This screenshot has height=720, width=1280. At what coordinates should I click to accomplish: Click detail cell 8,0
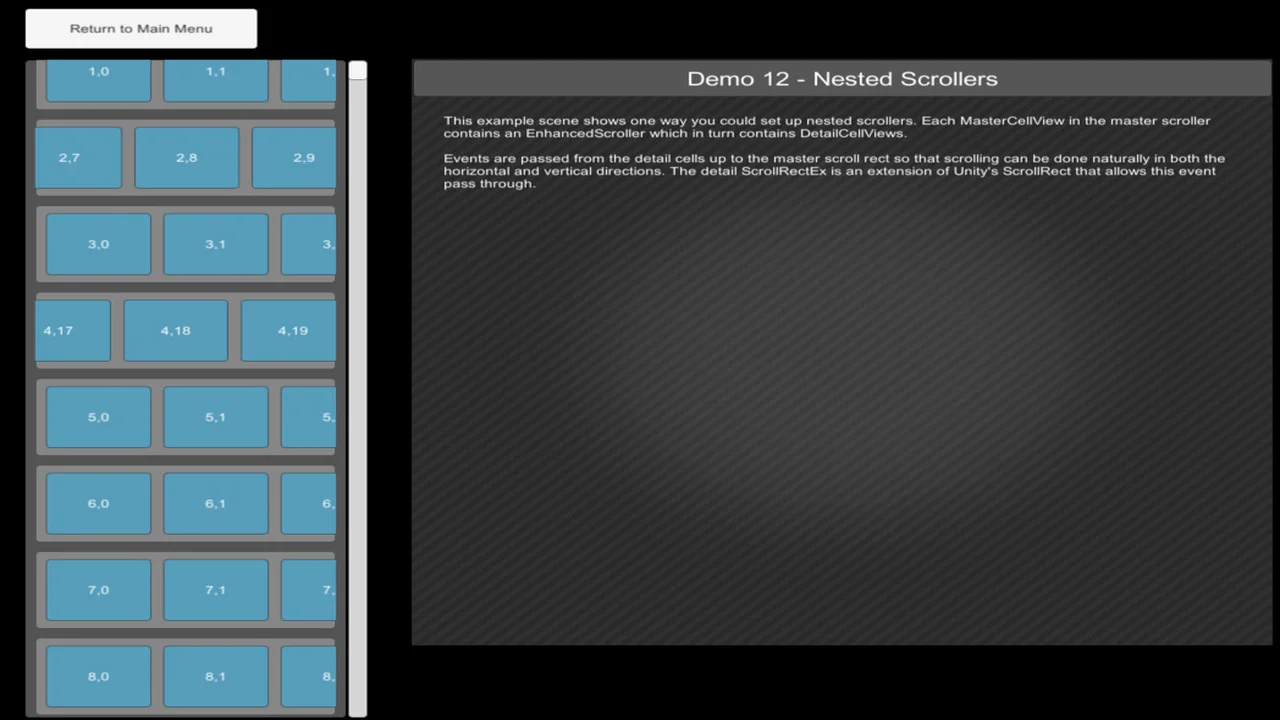point(98,677)
